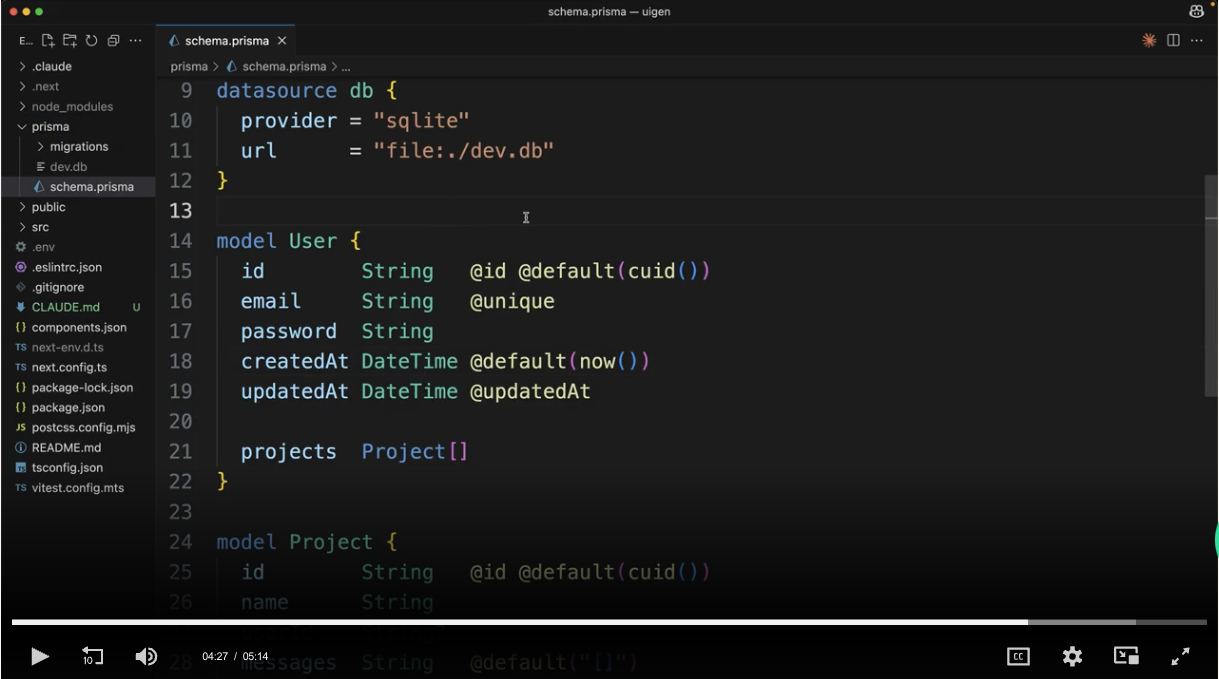Click the @updatedAt attribute text
Image resolution: width=1219 pixels, height=679 pixels.
pos(530,391)
